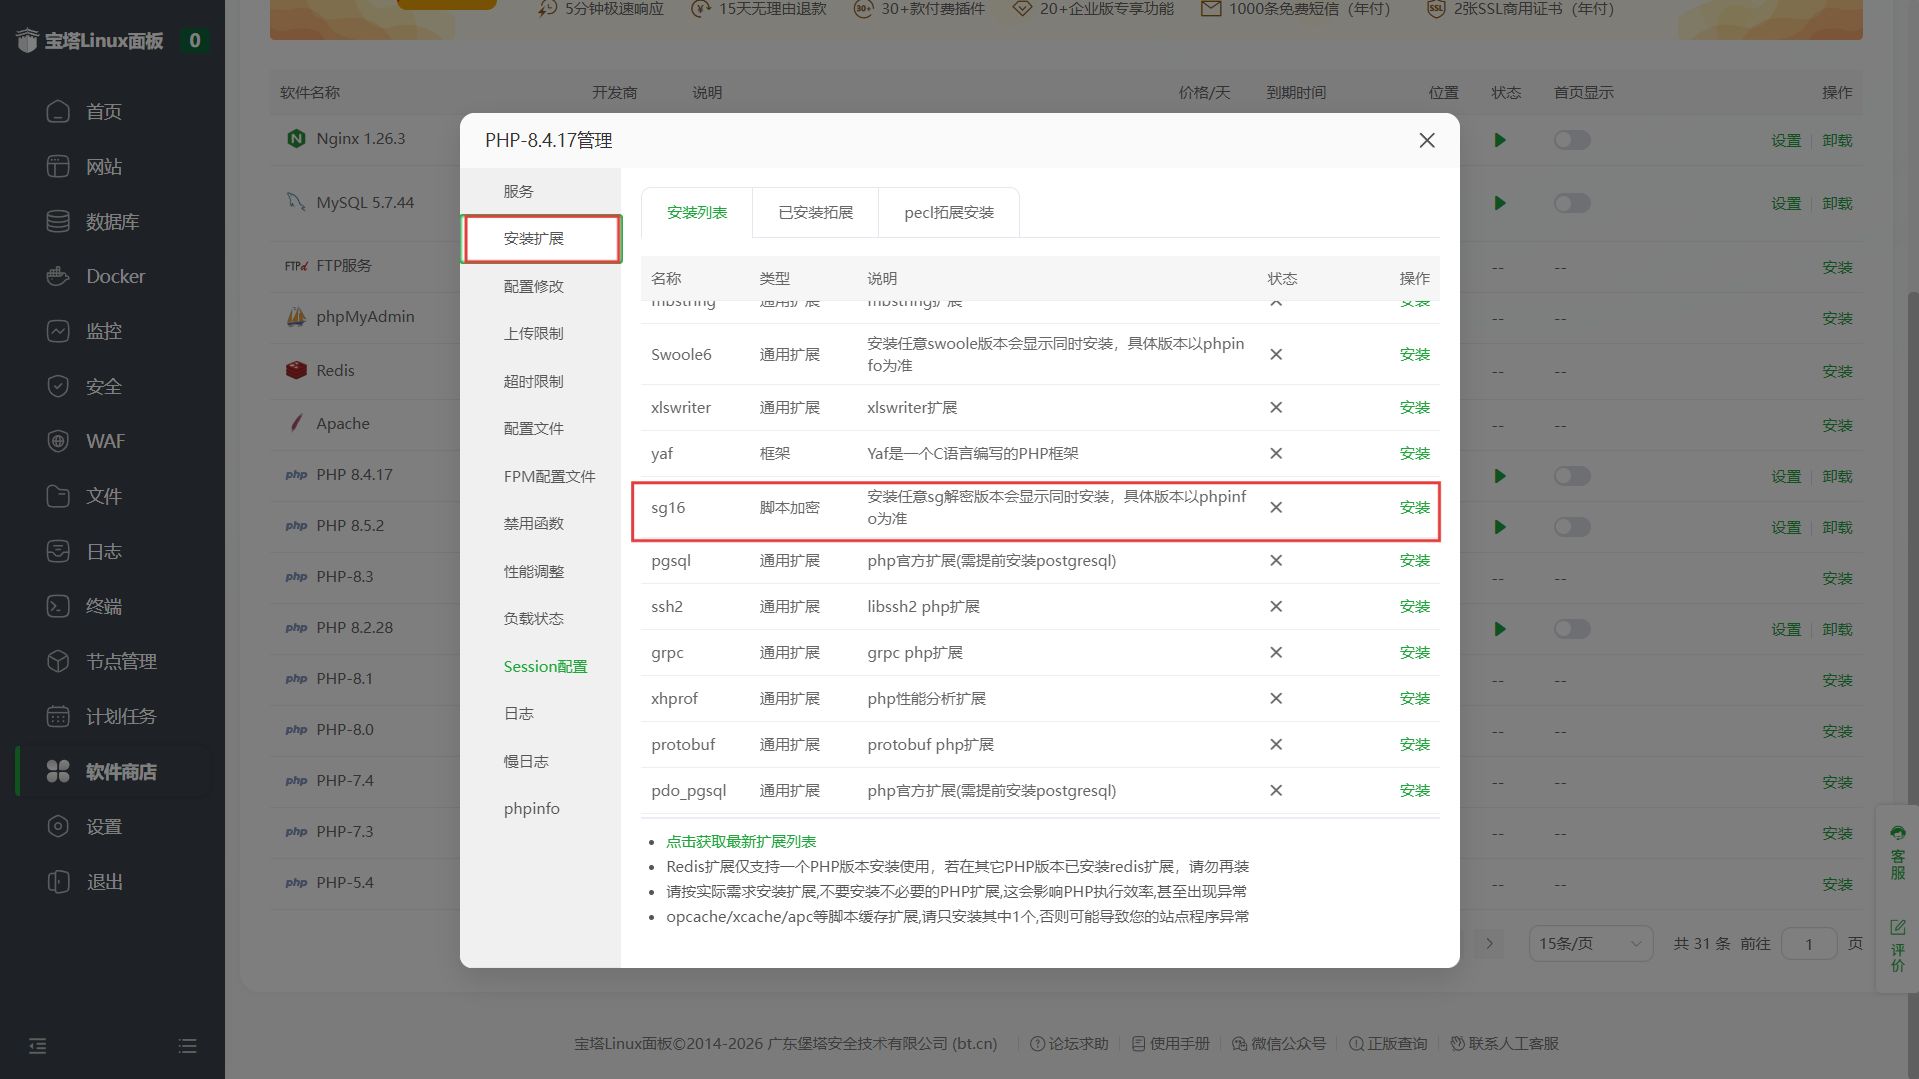This screenshot has width=1919, height=1079.
Task: Switch to the pecl拓展安装 tab
Action: [948, 213]
